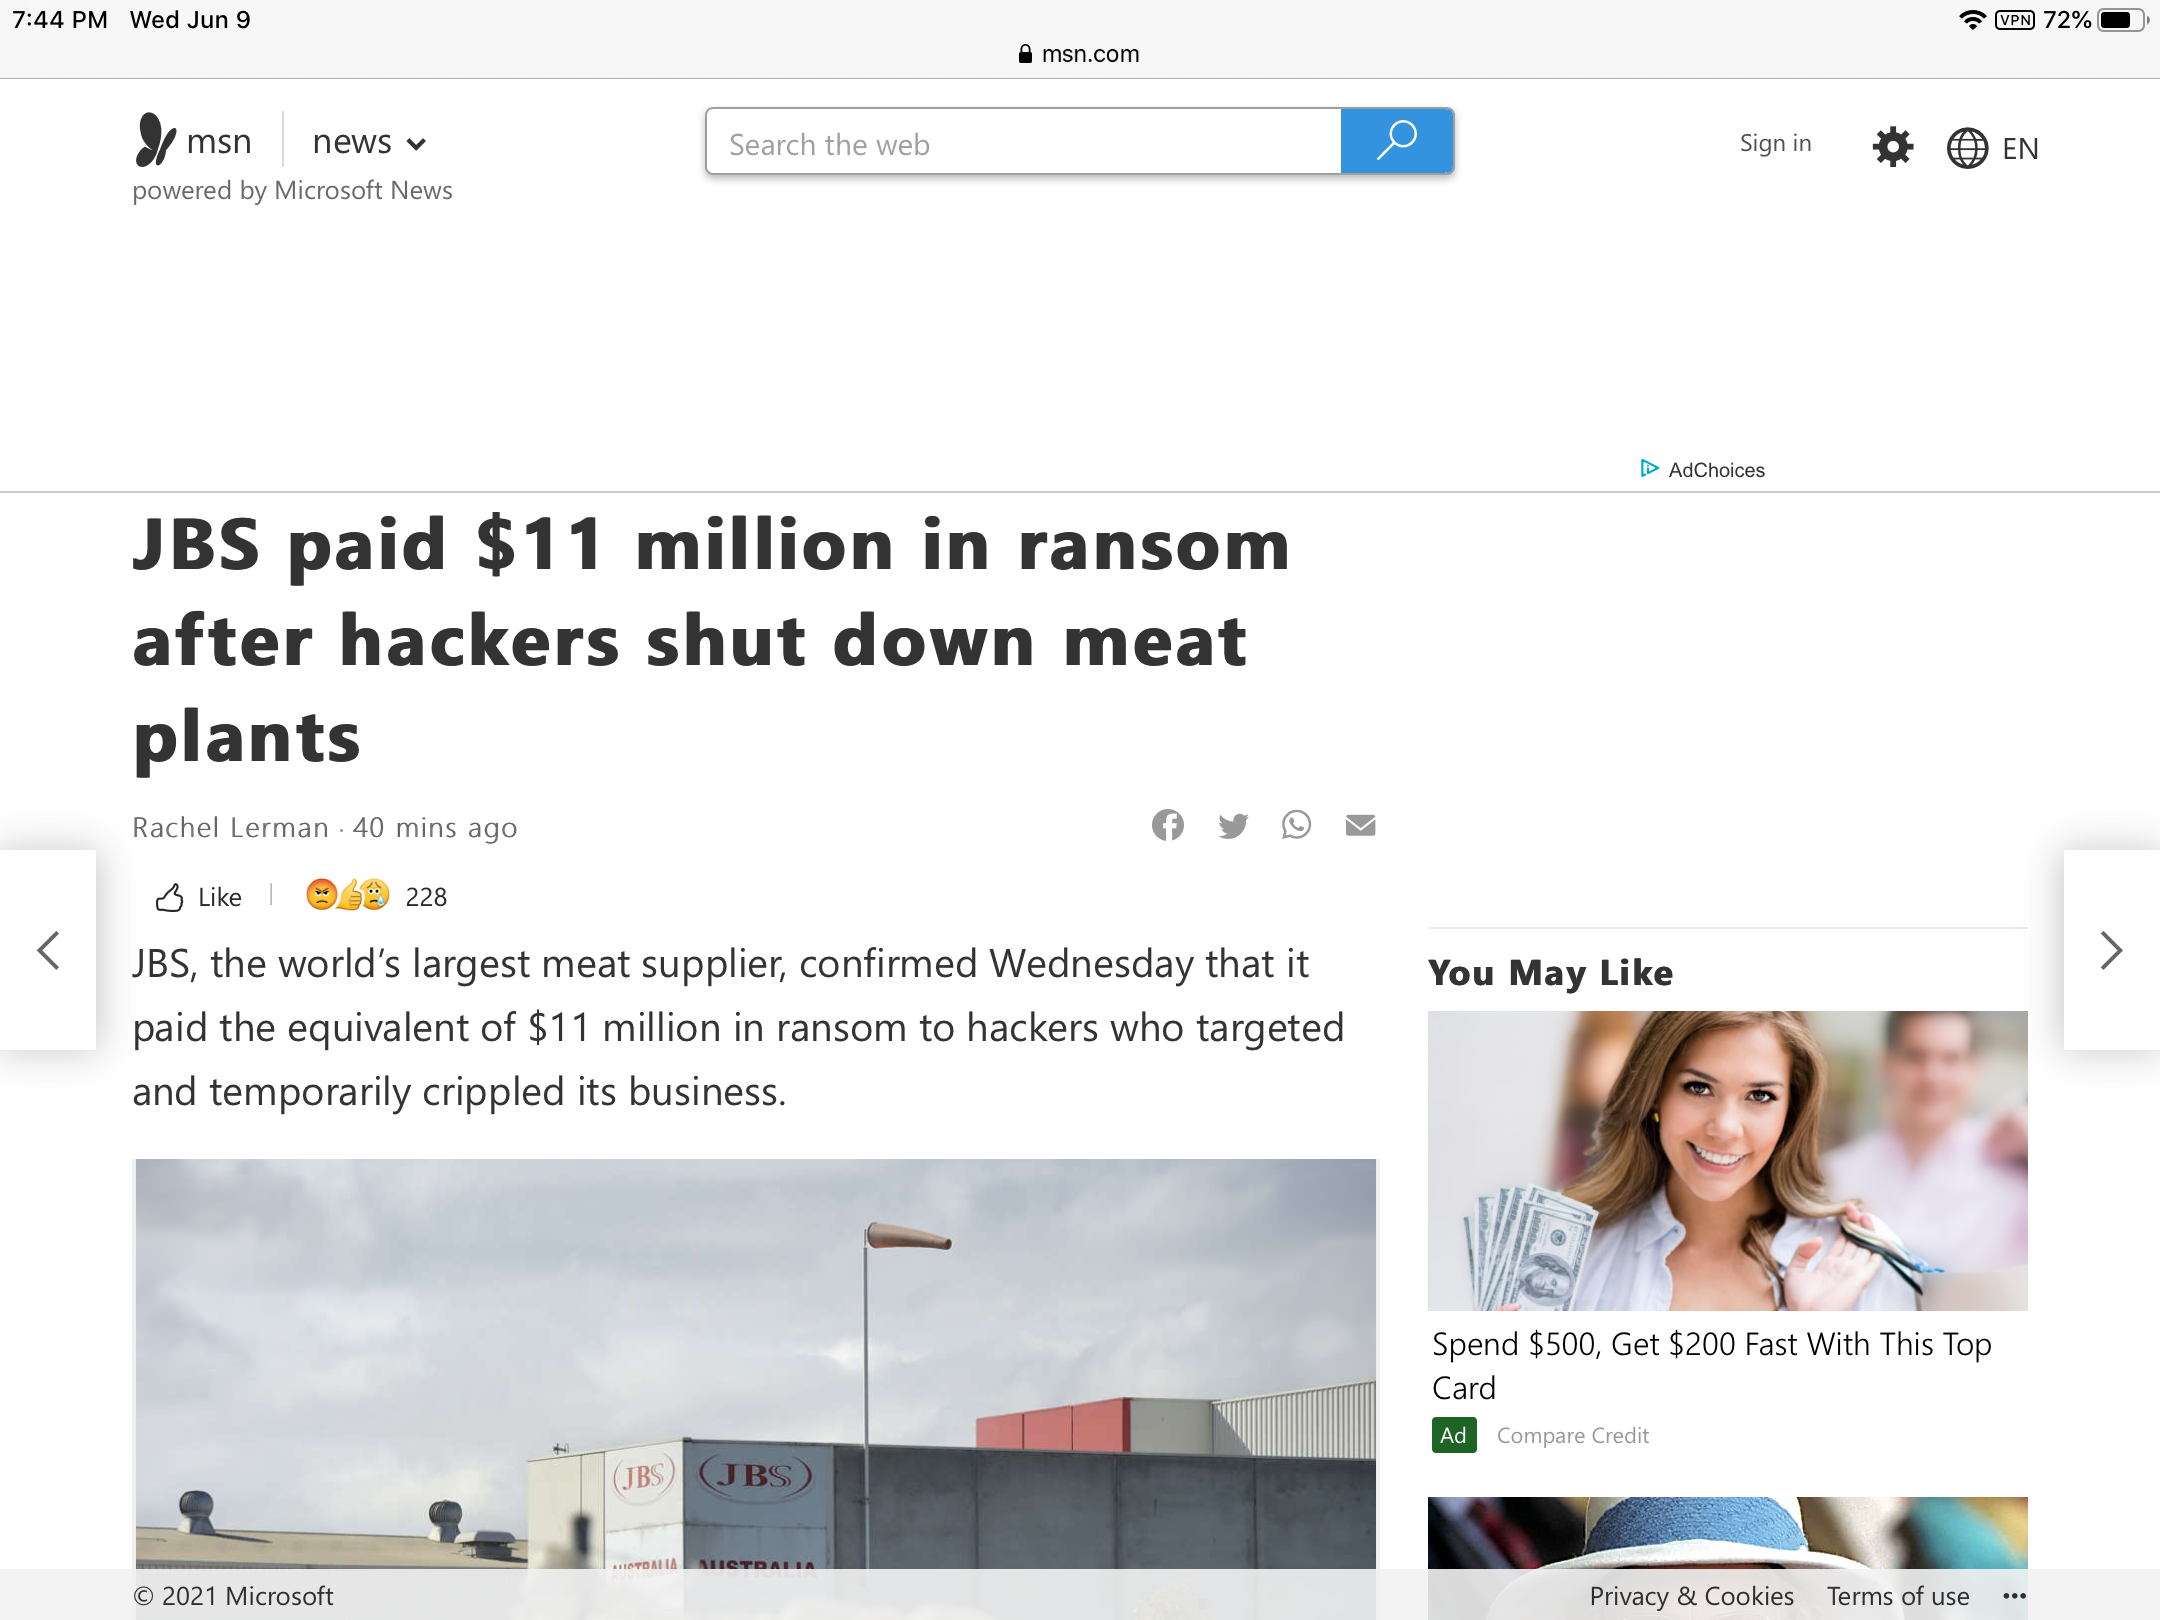The image size is (2160, 1620).
Task: Open the credit card ad image
Action: point(1727,1160)
